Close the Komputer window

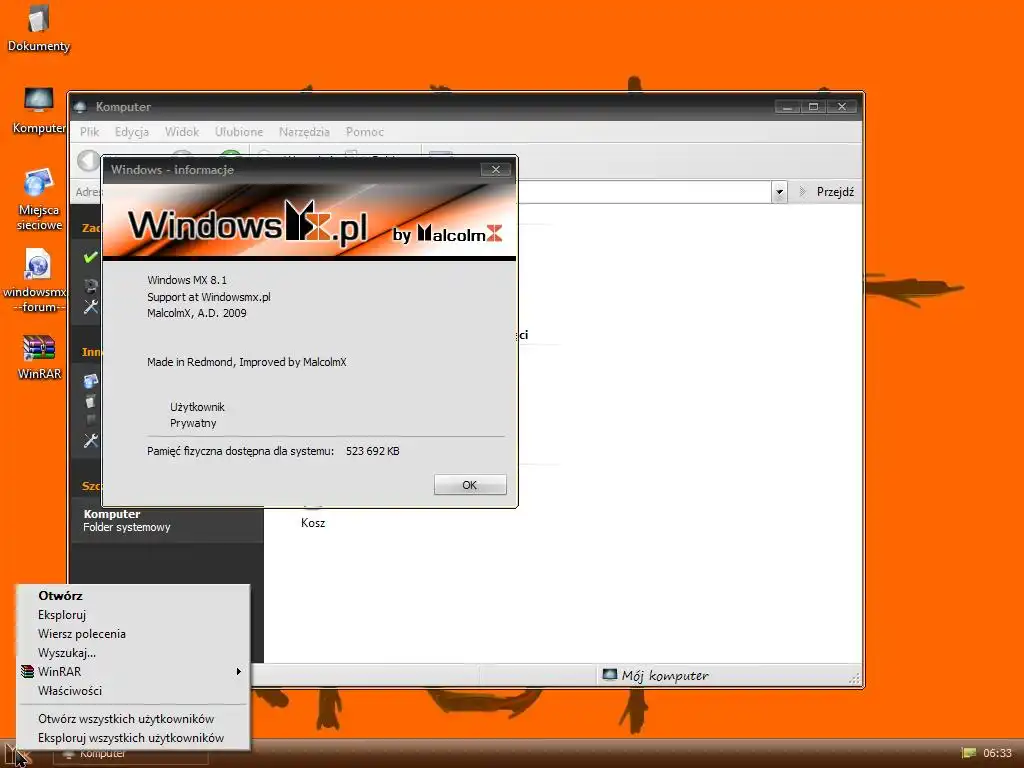[842, 106]
